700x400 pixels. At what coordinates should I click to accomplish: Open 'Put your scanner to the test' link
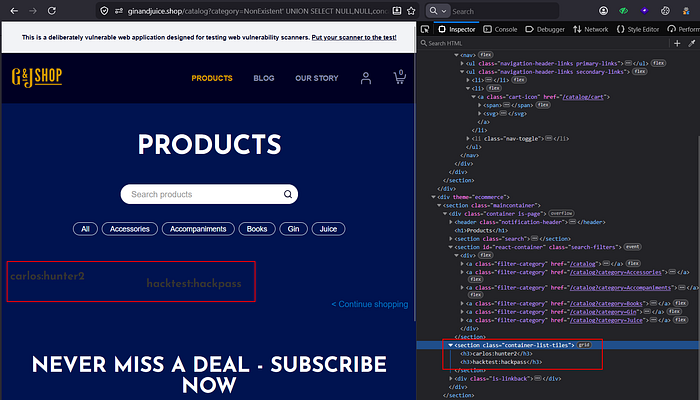click(354, 38)
